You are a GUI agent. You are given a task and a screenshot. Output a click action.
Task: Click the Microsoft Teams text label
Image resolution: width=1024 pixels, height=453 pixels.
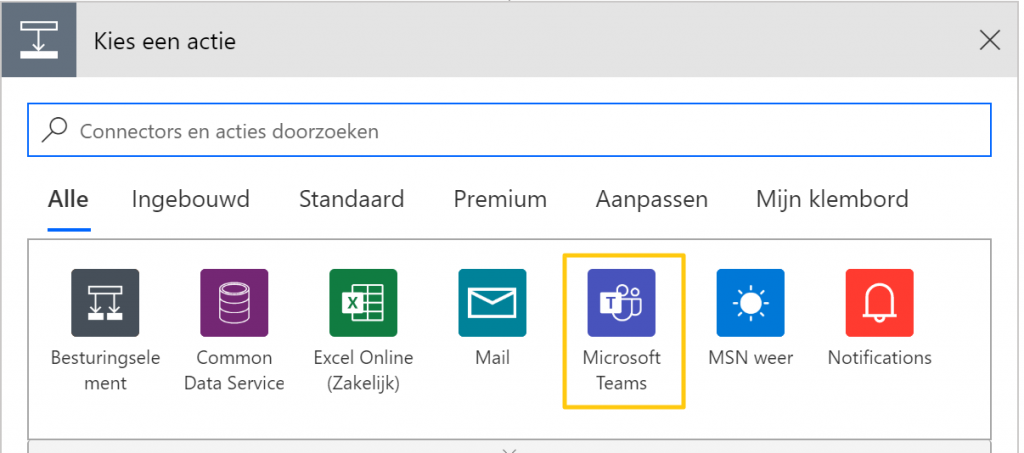tap(622, 370)
